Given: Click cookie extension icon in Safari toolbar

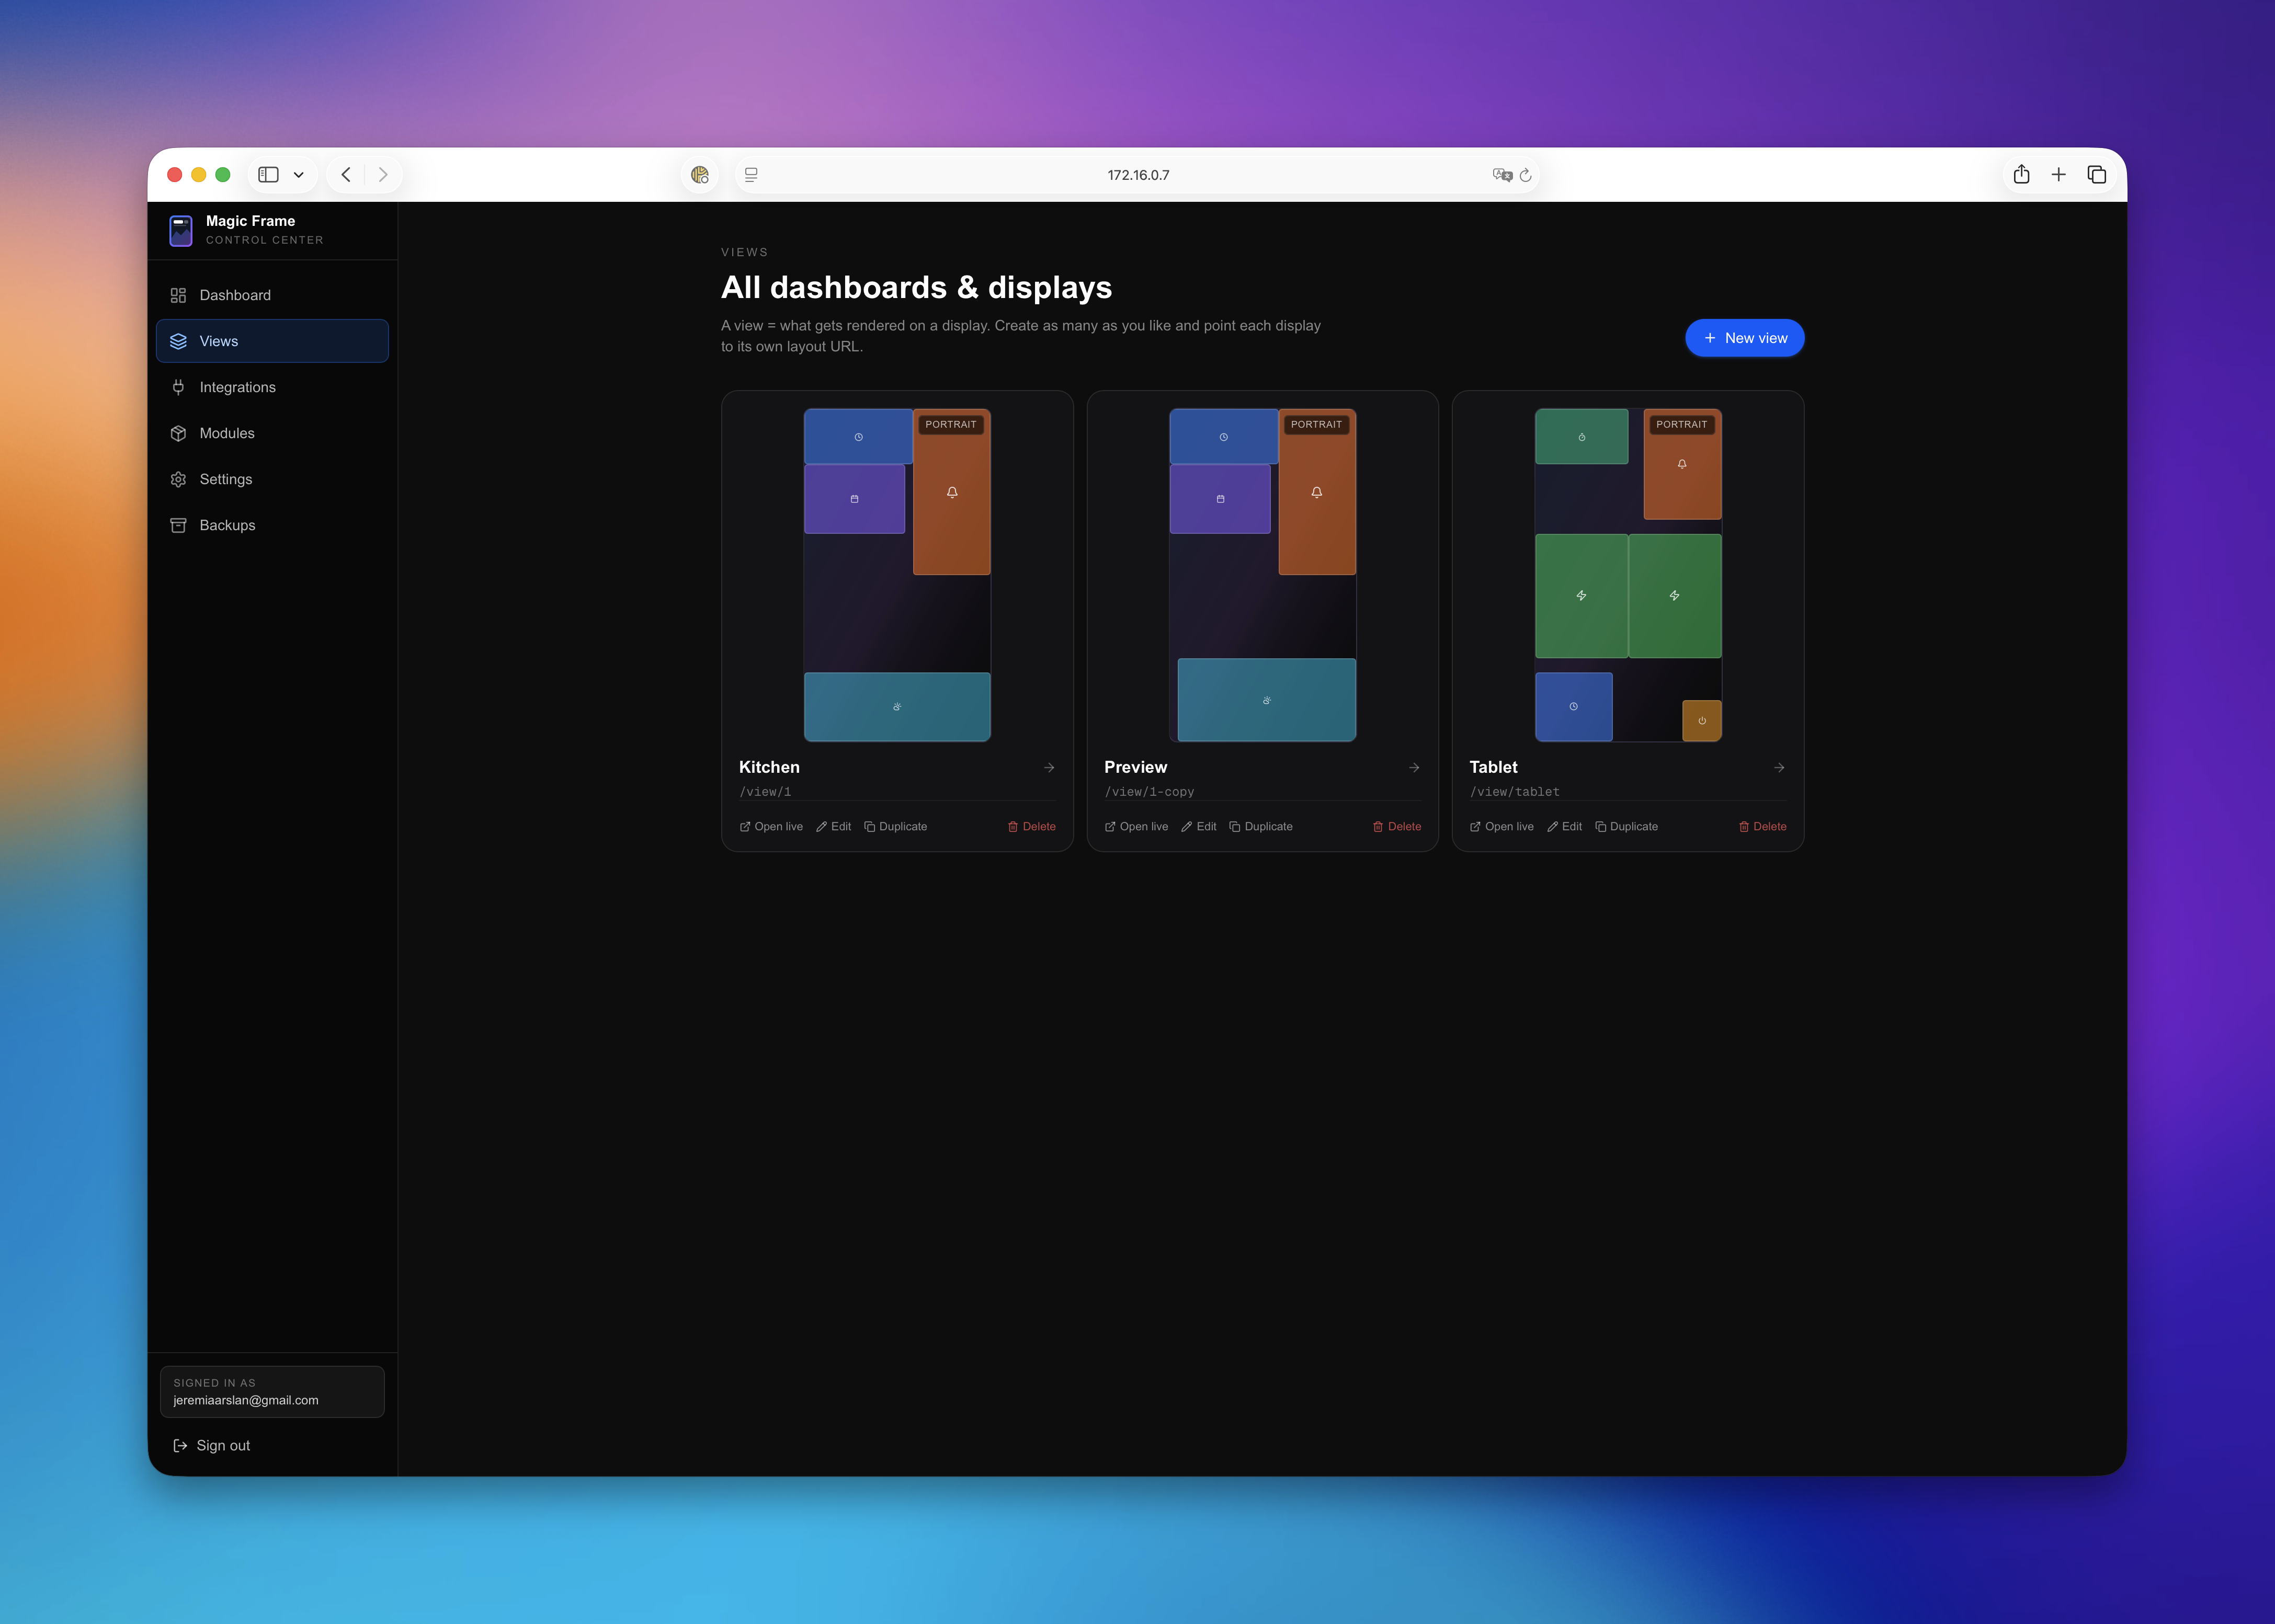Looking at the screenshot, I should (x=700, y=175).
